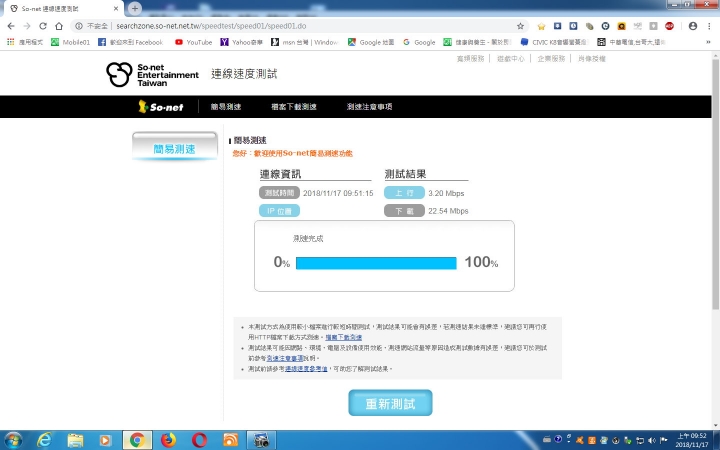Click the browser back arrow
The image size is (720, 450).
click(x=11, y=26)
